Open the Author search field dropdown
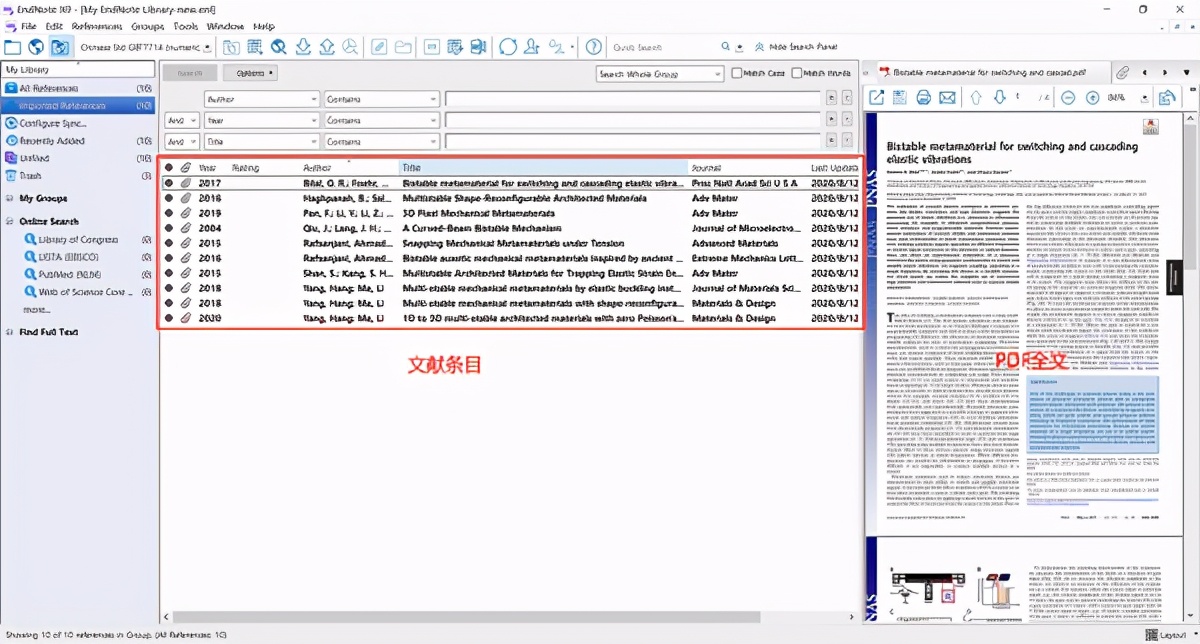 point(261,99)
